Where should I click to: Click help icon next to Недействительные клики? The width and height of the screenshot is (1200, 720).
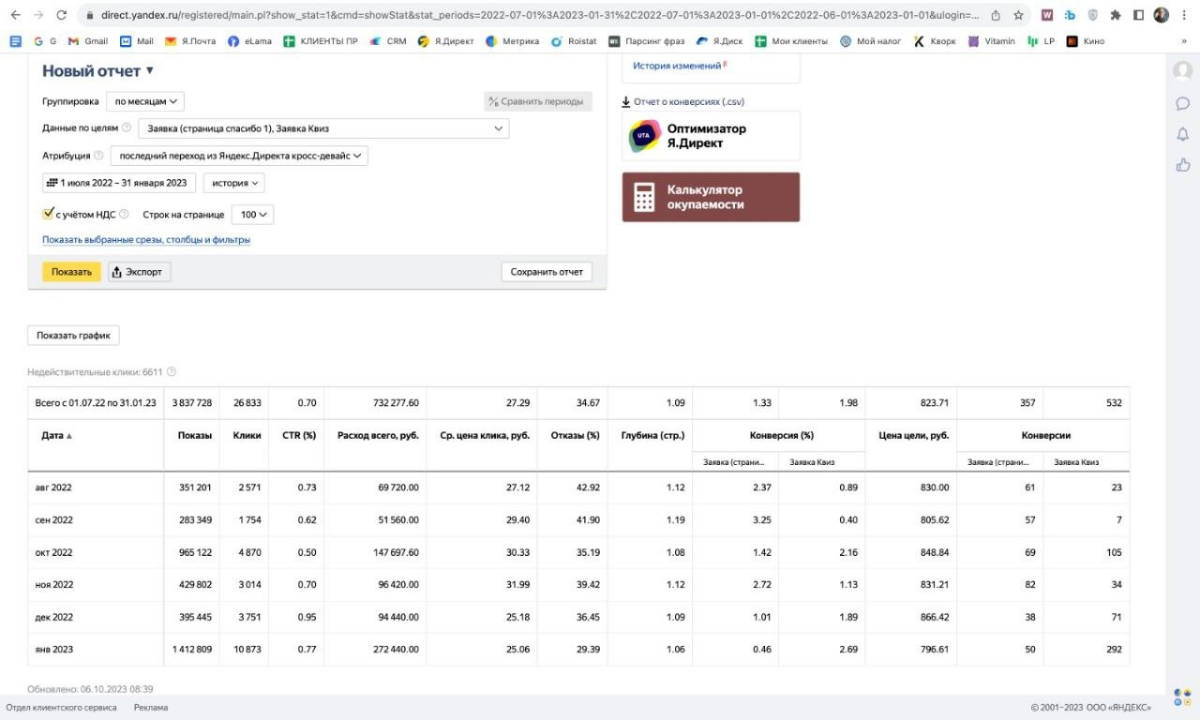pos(171,372)
